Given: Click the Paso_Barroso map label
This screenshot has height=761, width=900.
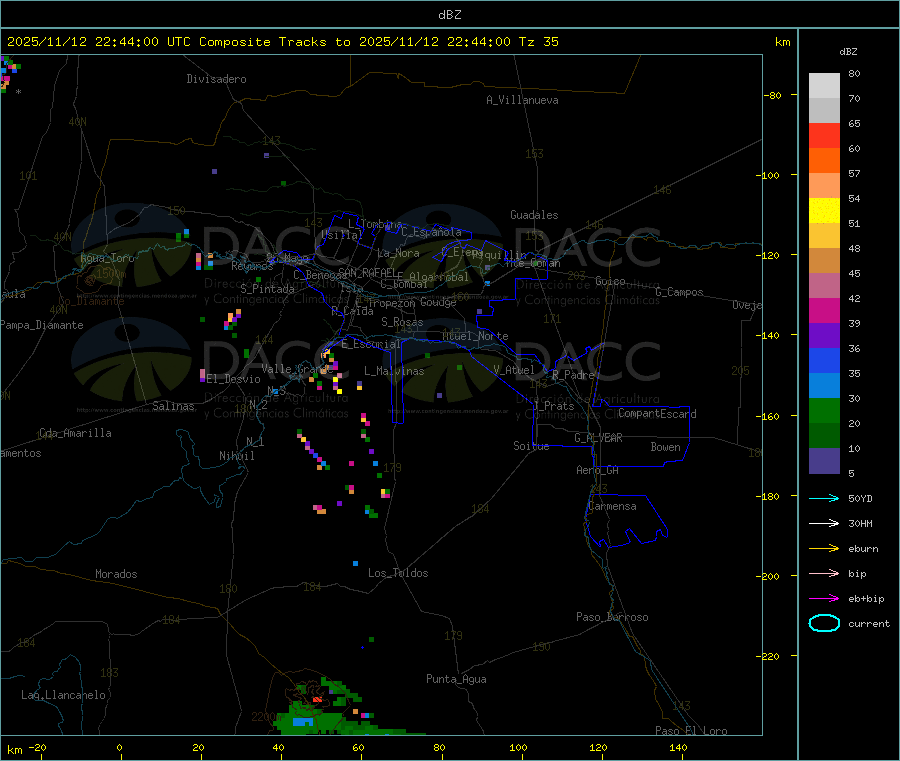Looking at the screenshot, I should [x=612, y=617].
